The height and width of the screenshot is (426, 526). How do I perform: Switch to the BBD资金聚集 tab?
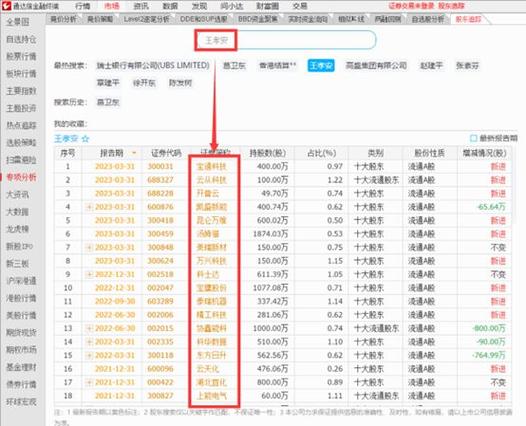point(258,19)
